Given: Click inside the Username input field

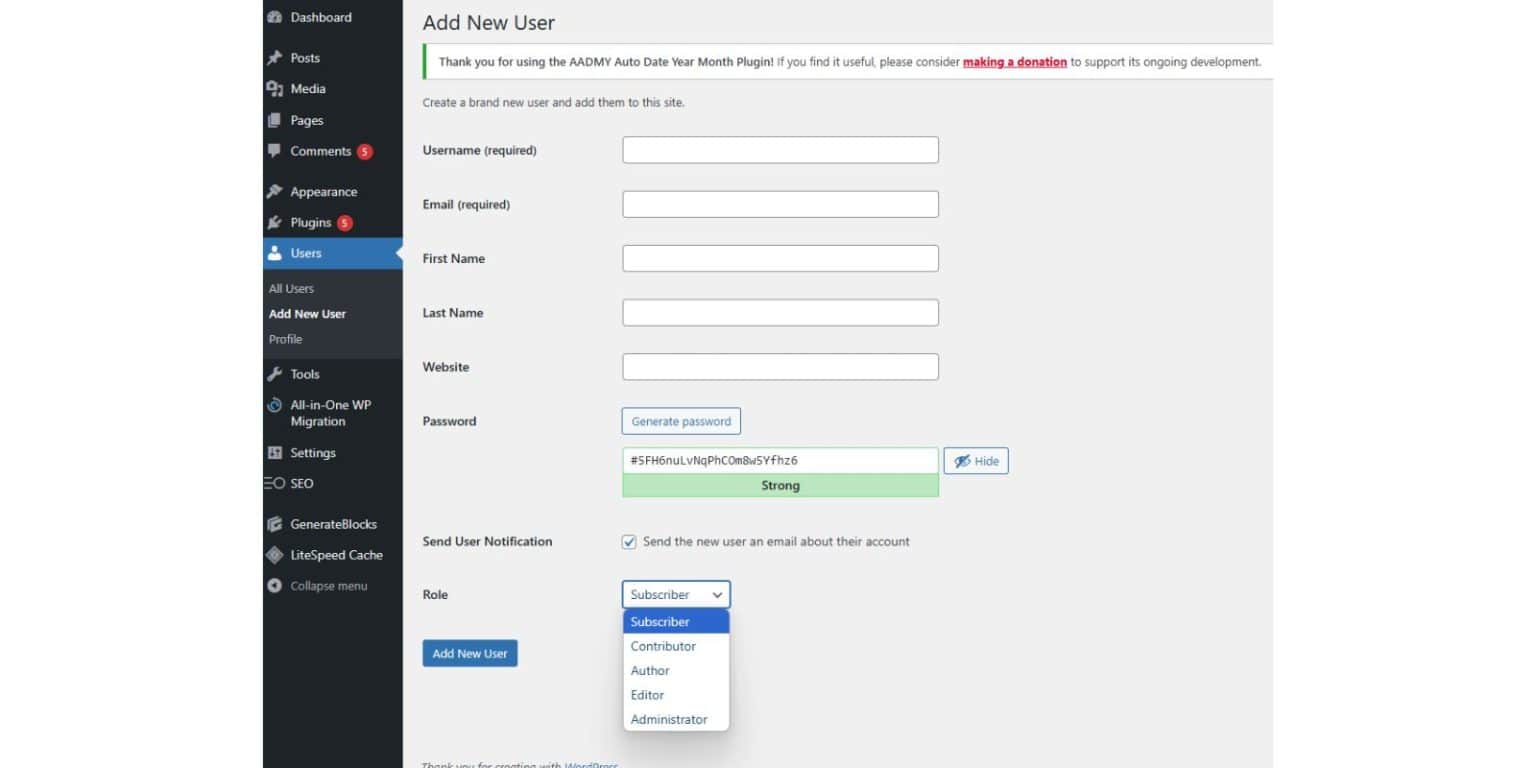Looking at the screenshot, I should coord(780,149).
